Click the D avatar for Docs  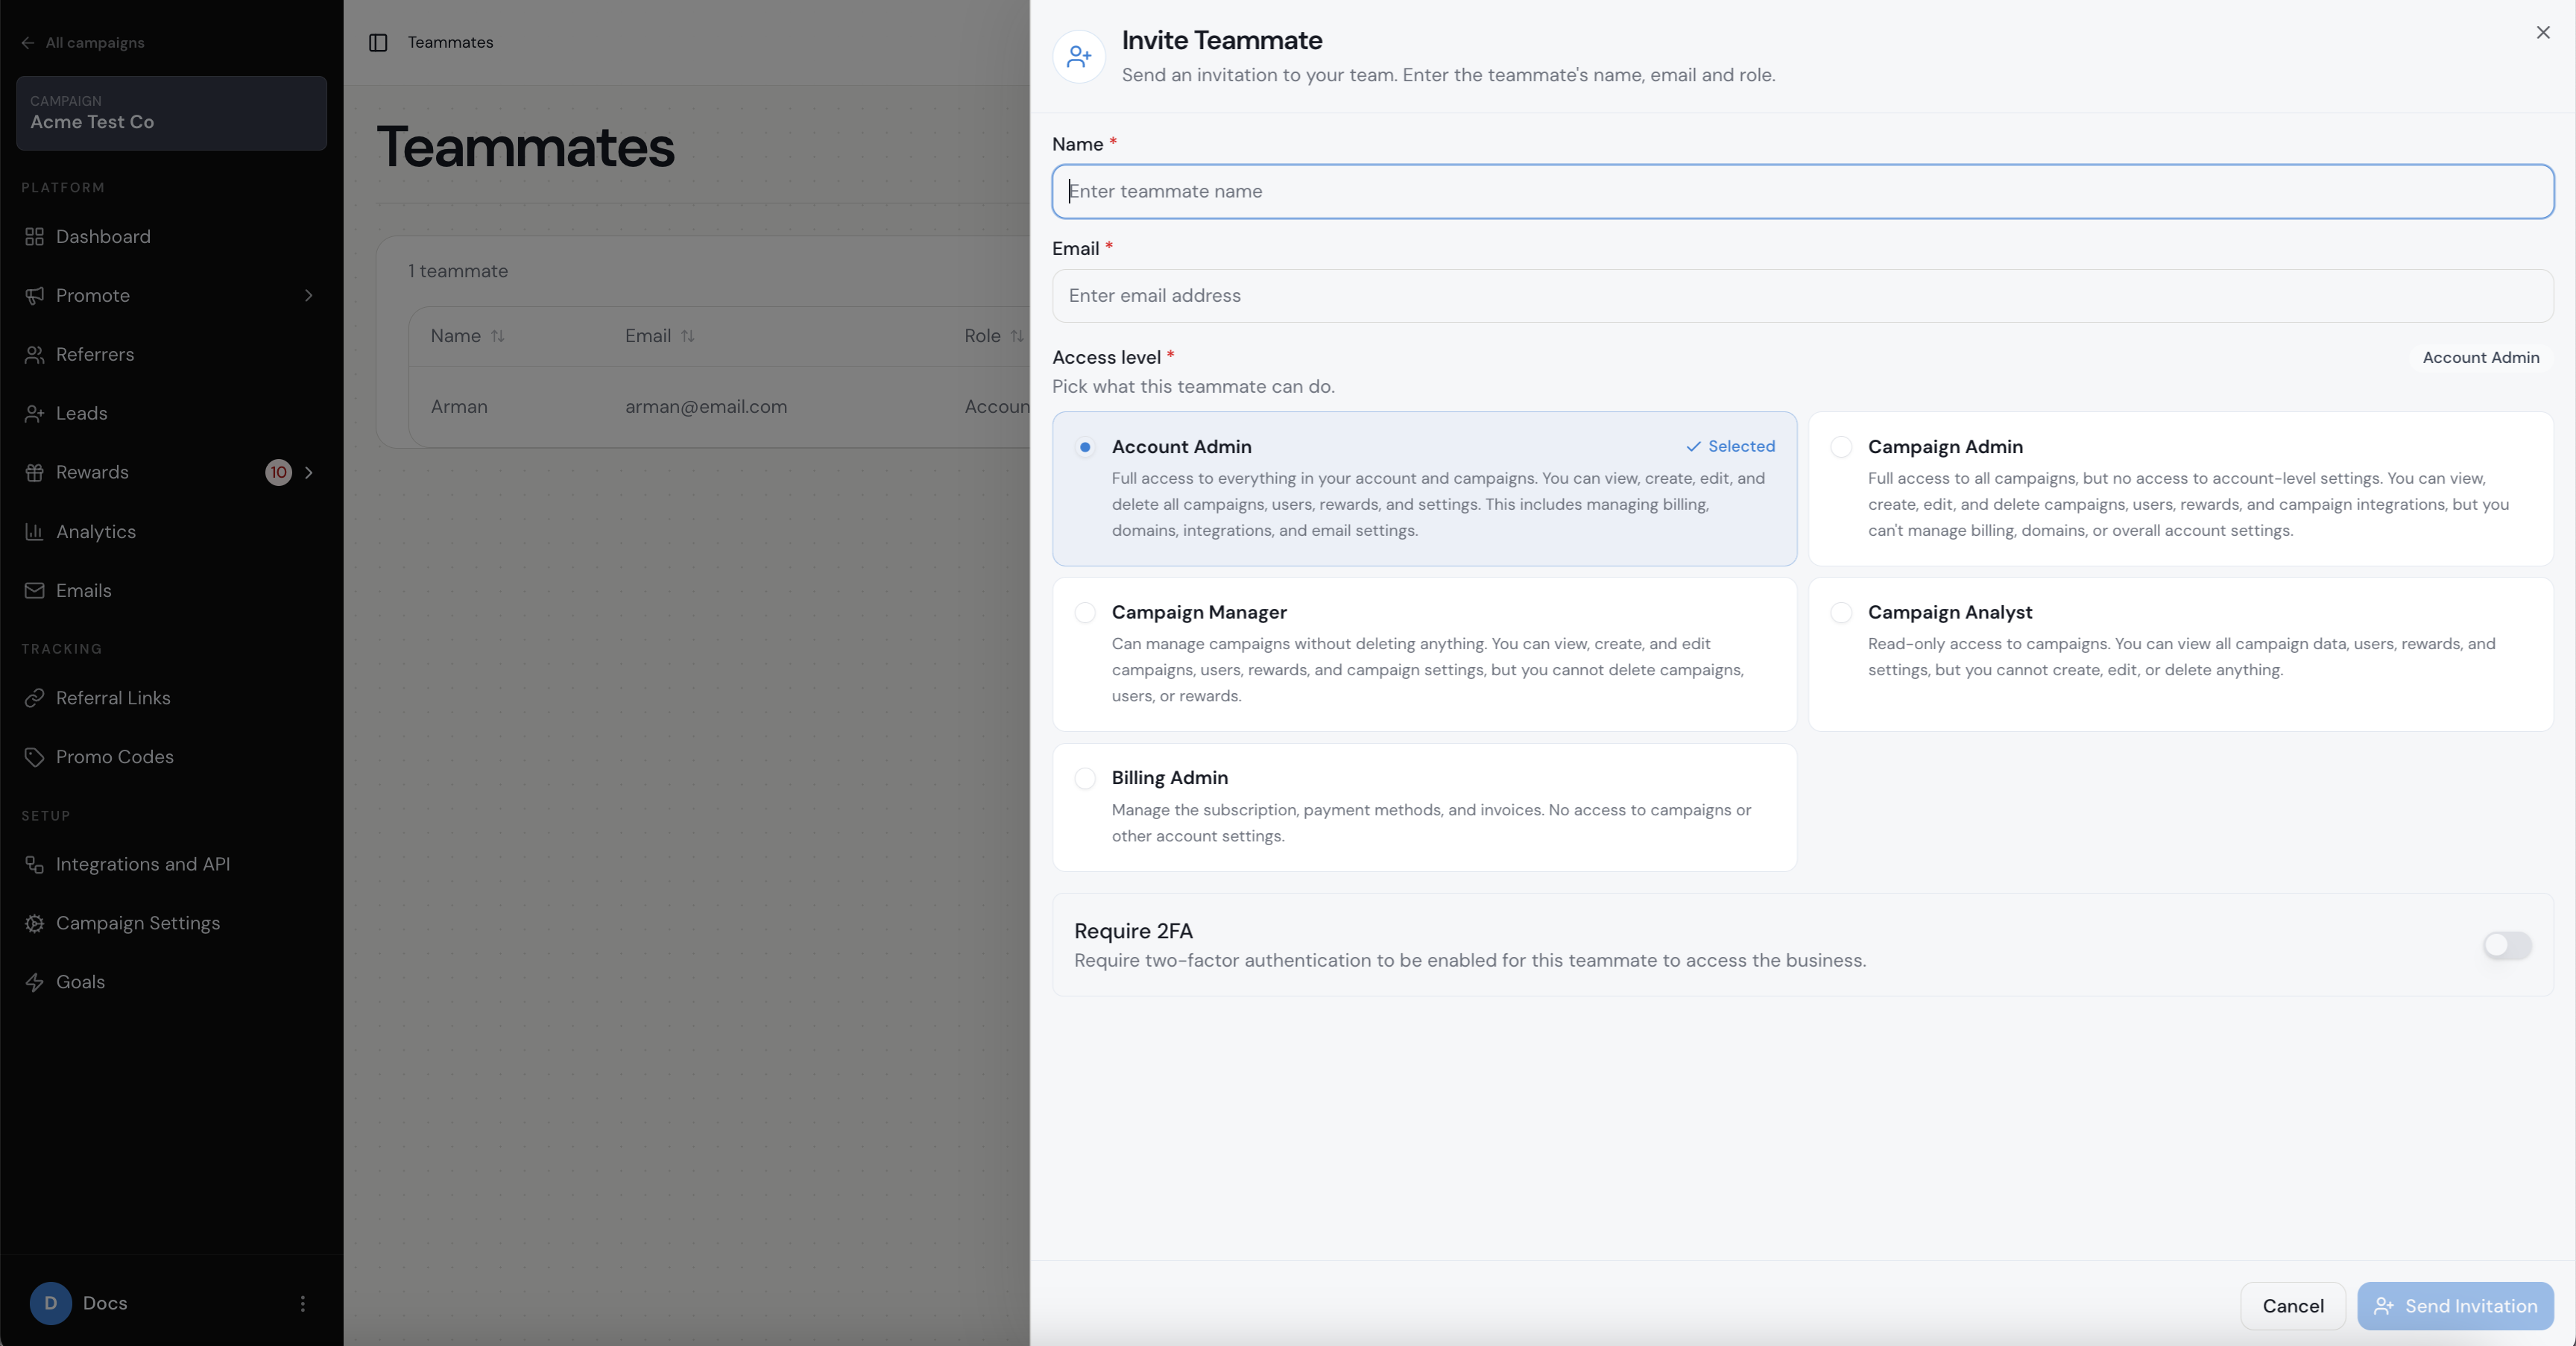coord(51,1304)
